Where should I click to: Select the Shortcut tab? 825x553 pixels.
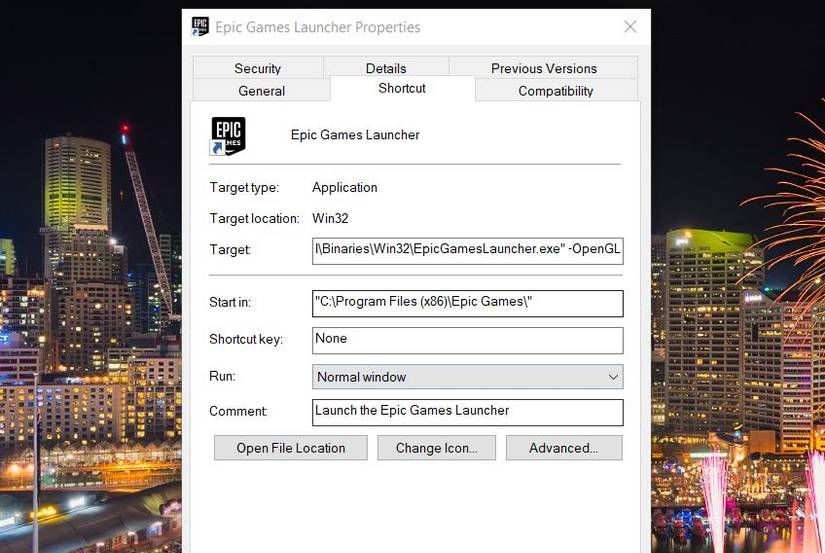402,88
